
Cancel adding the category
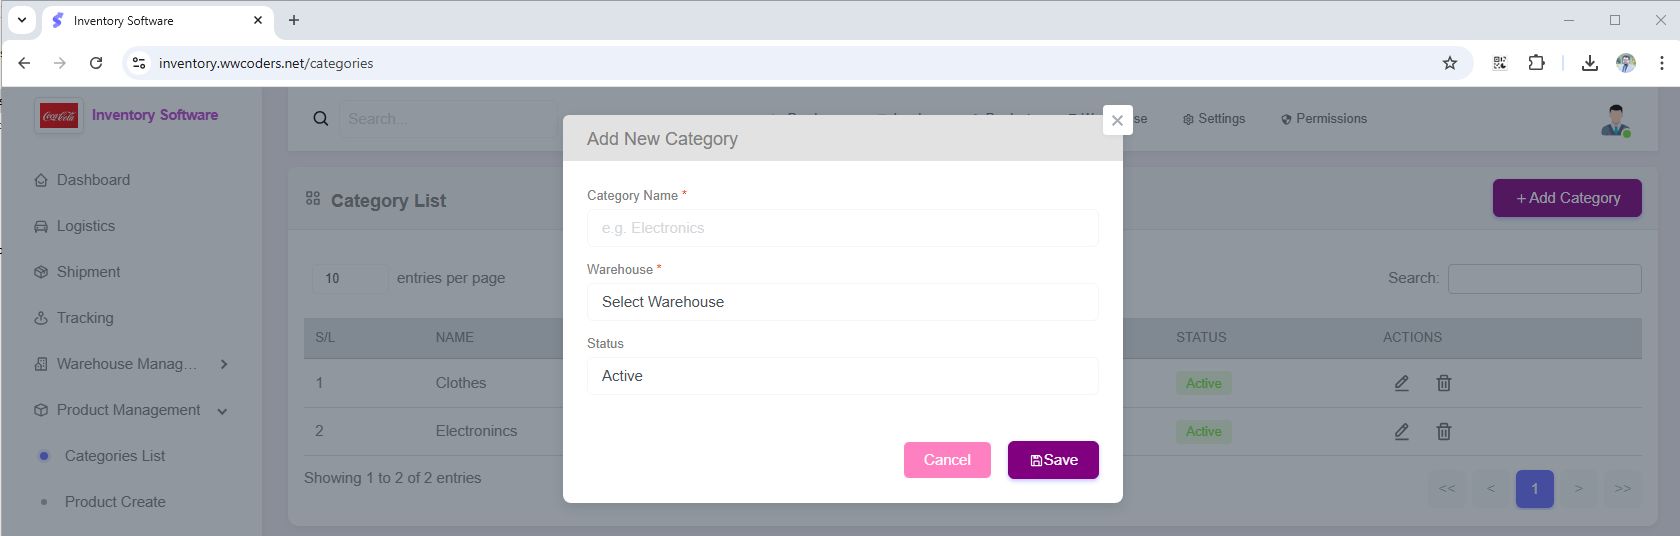[947, 460]
